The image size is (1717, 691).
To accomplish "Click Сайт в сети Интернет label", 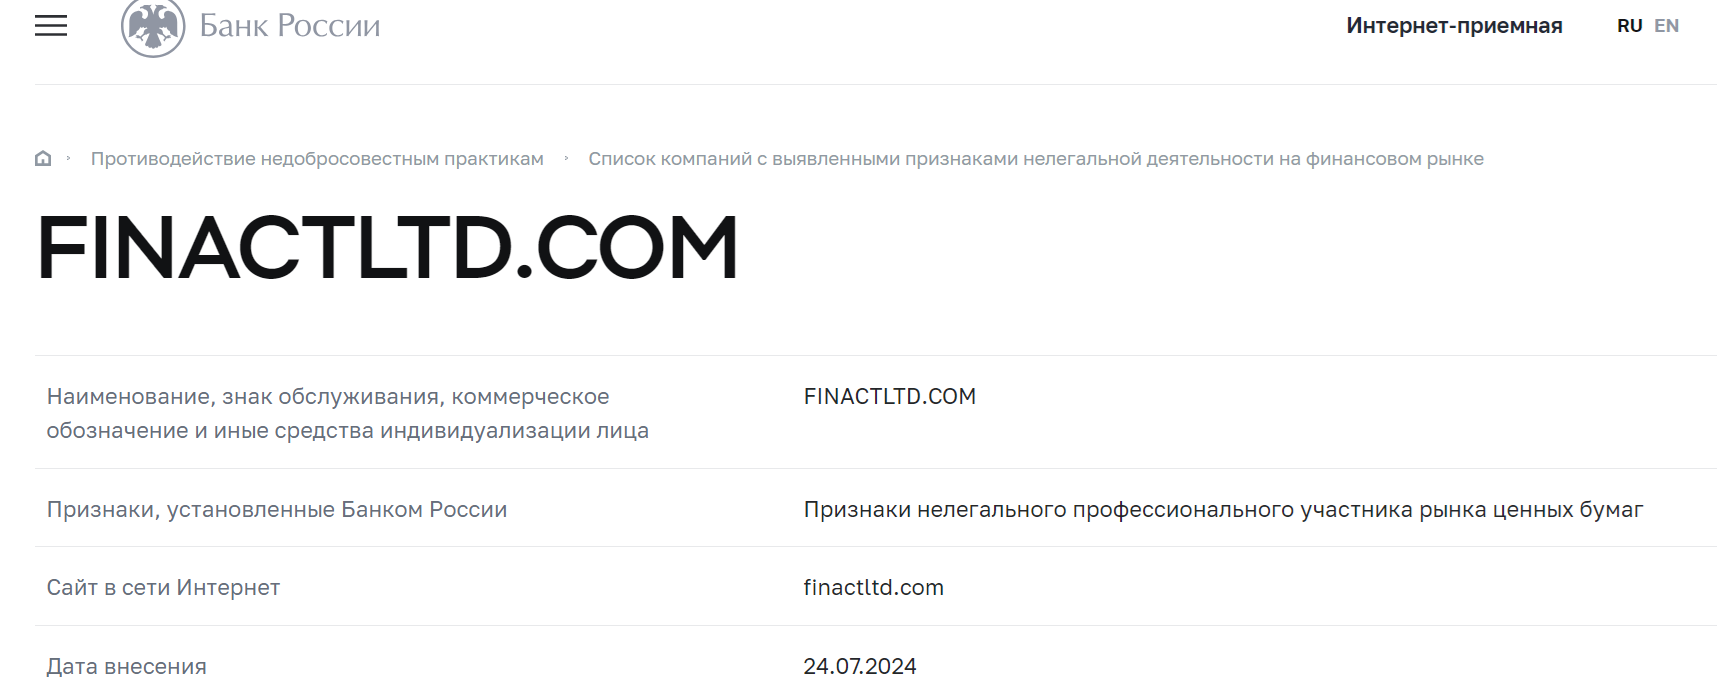I will tap(163, 587).
